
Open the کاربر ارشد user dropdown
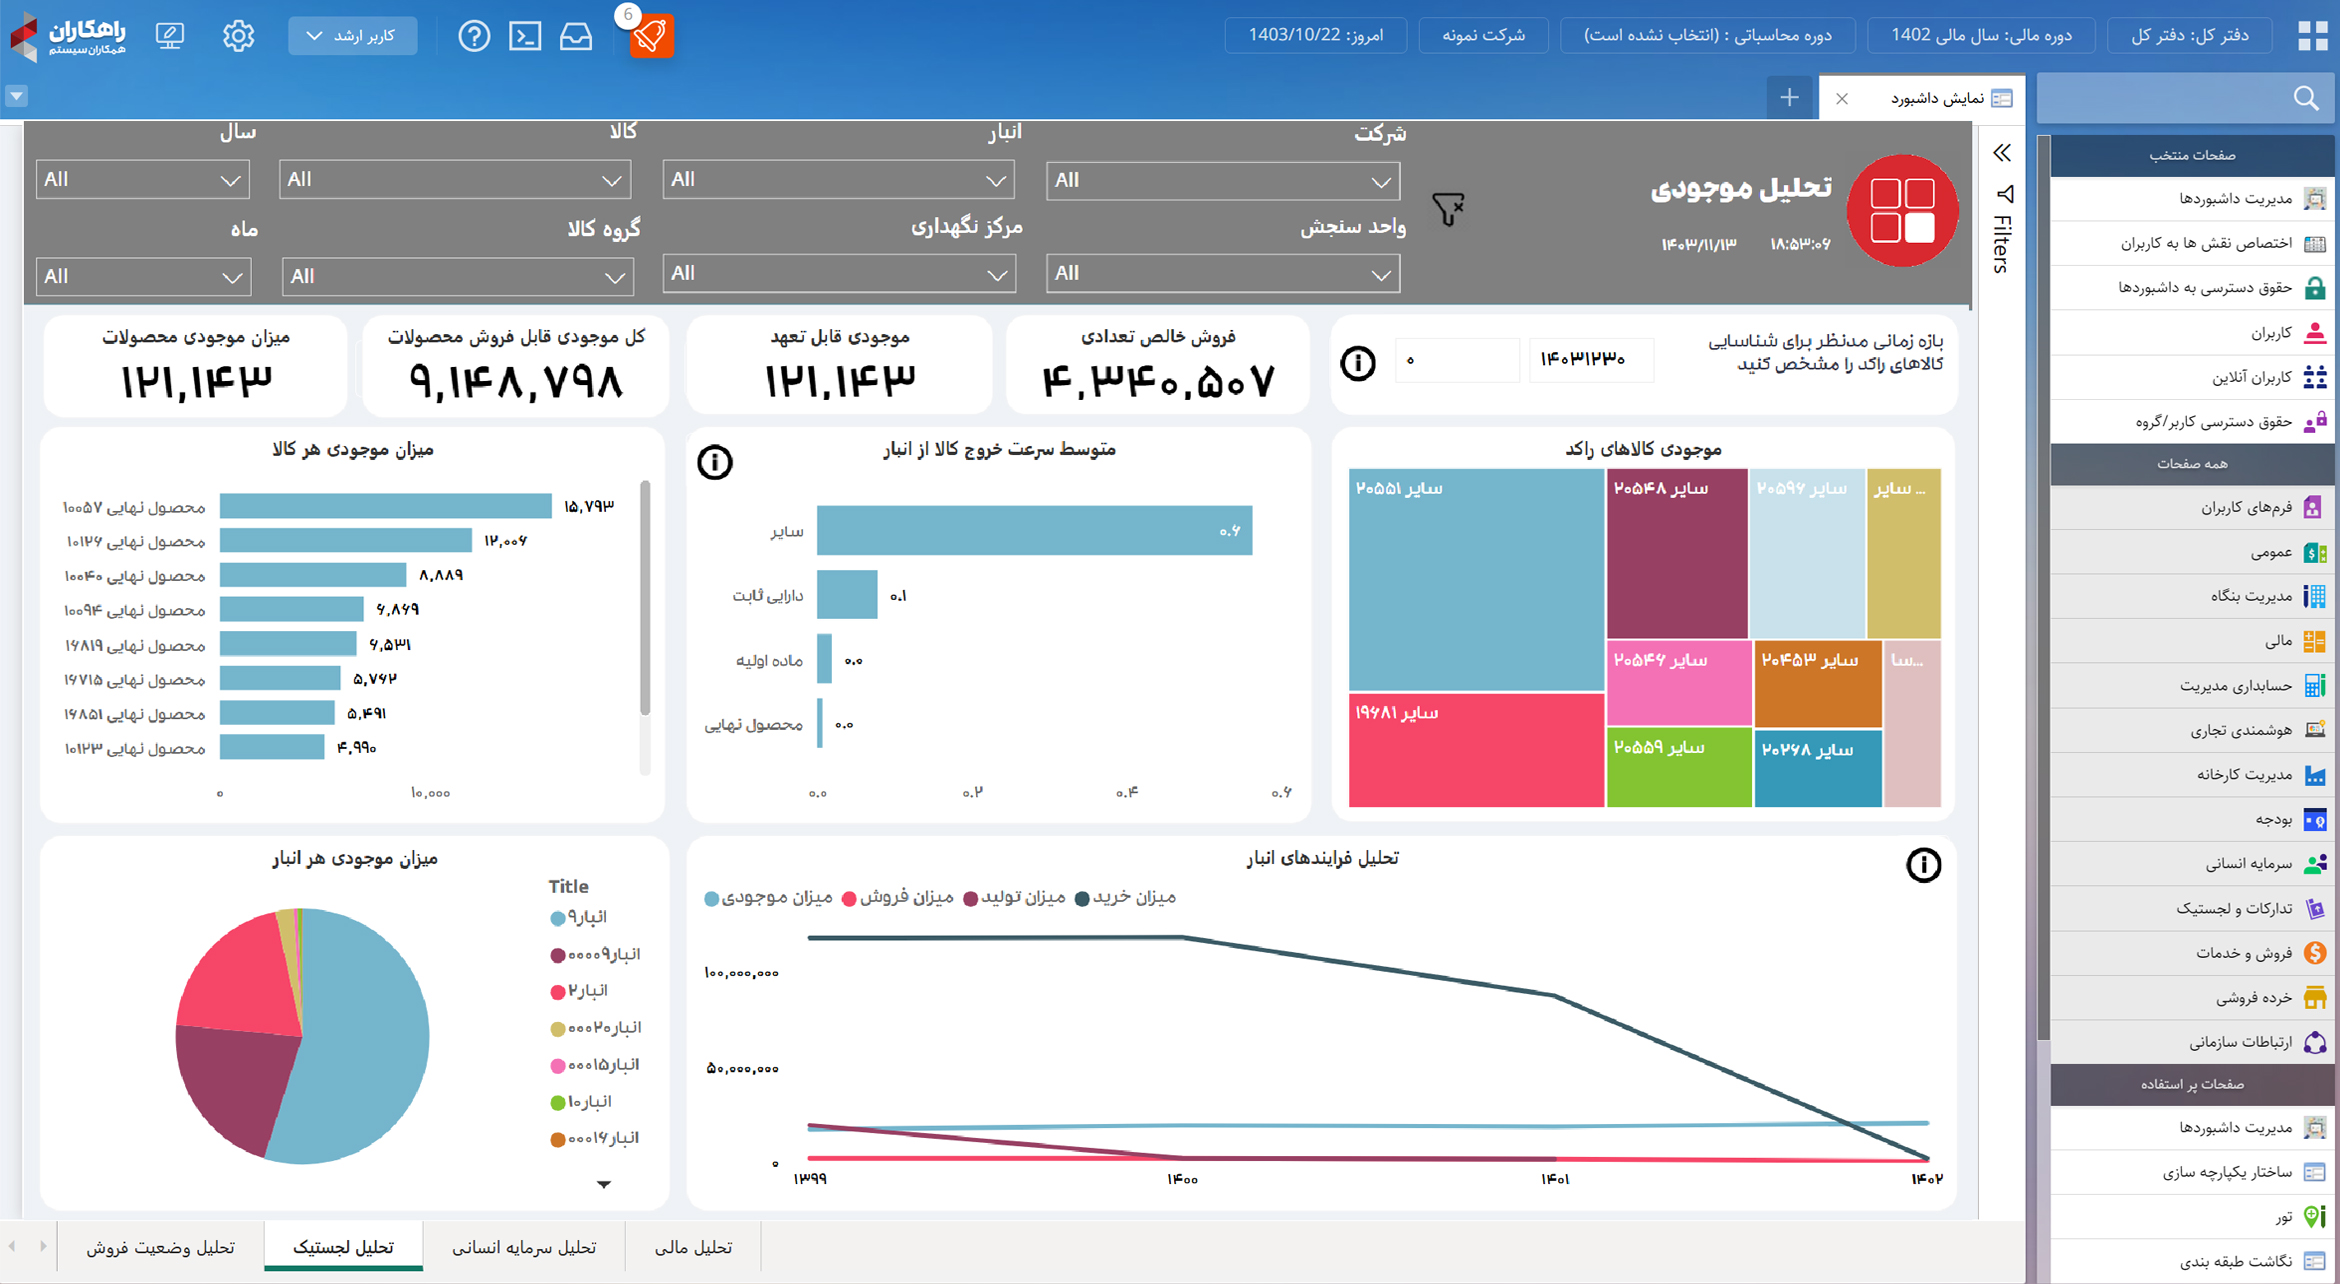pyautogui.click(x=353, y=36)
